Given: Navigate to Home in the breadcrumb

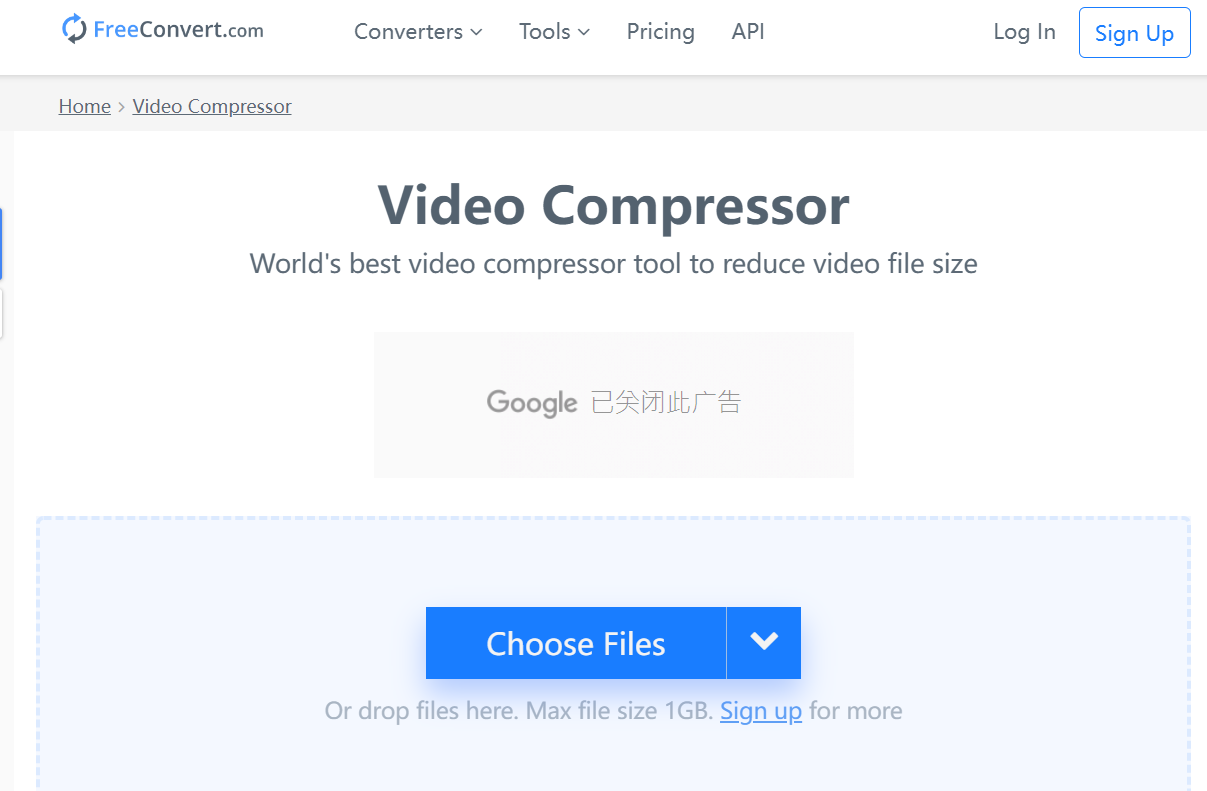Looking at the screenshot, I should 85,106.
